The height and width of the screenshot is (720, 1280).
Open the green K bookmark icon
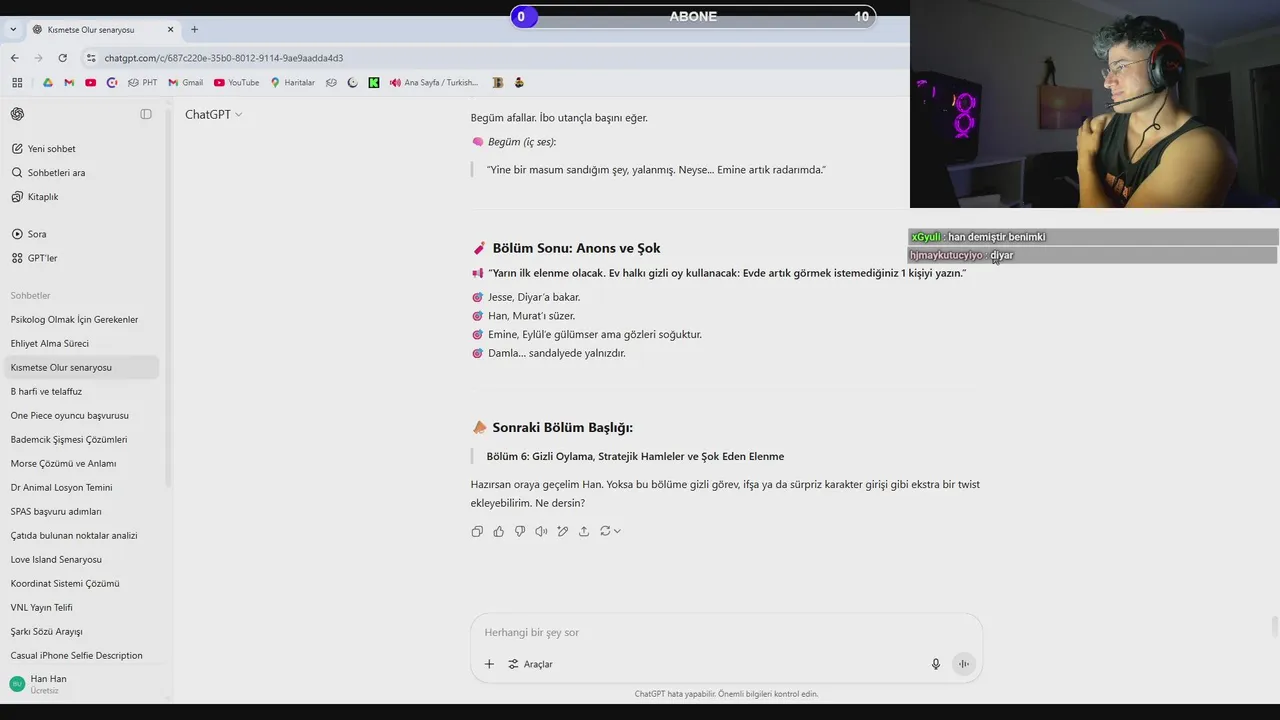(374, 83)
